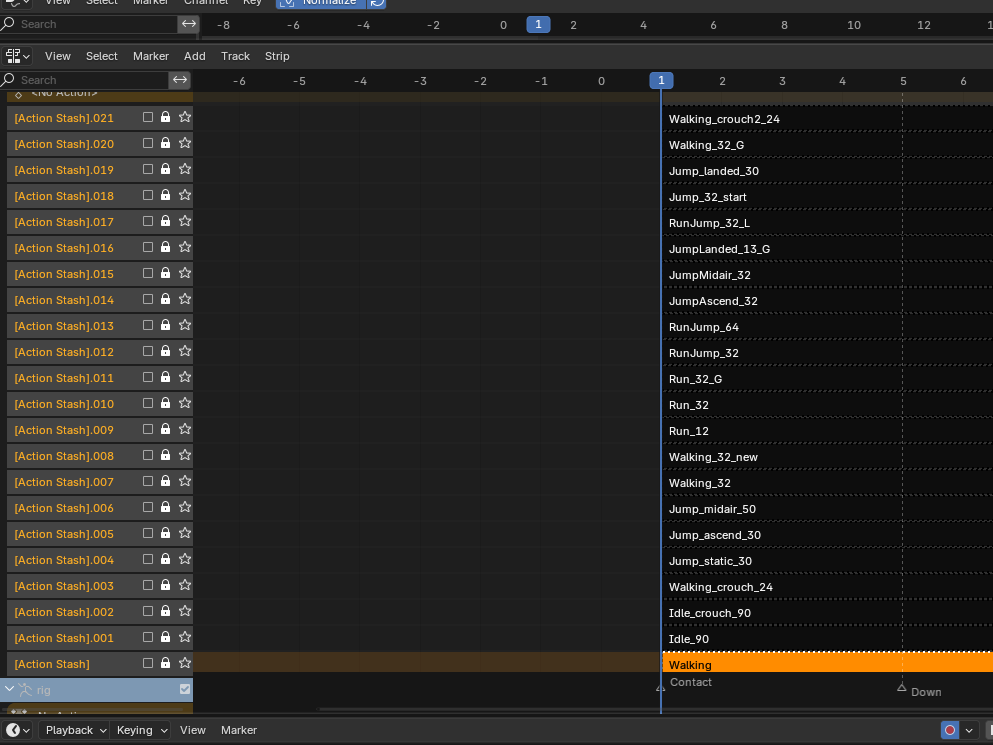Open the NLA editor type selector
993x745 pixels.
(17, 56)
